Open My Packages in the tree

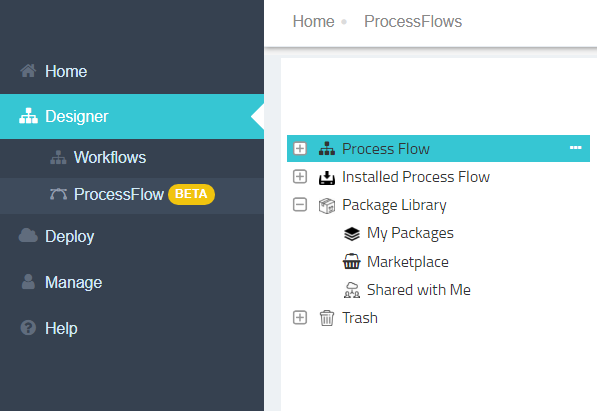410,233
